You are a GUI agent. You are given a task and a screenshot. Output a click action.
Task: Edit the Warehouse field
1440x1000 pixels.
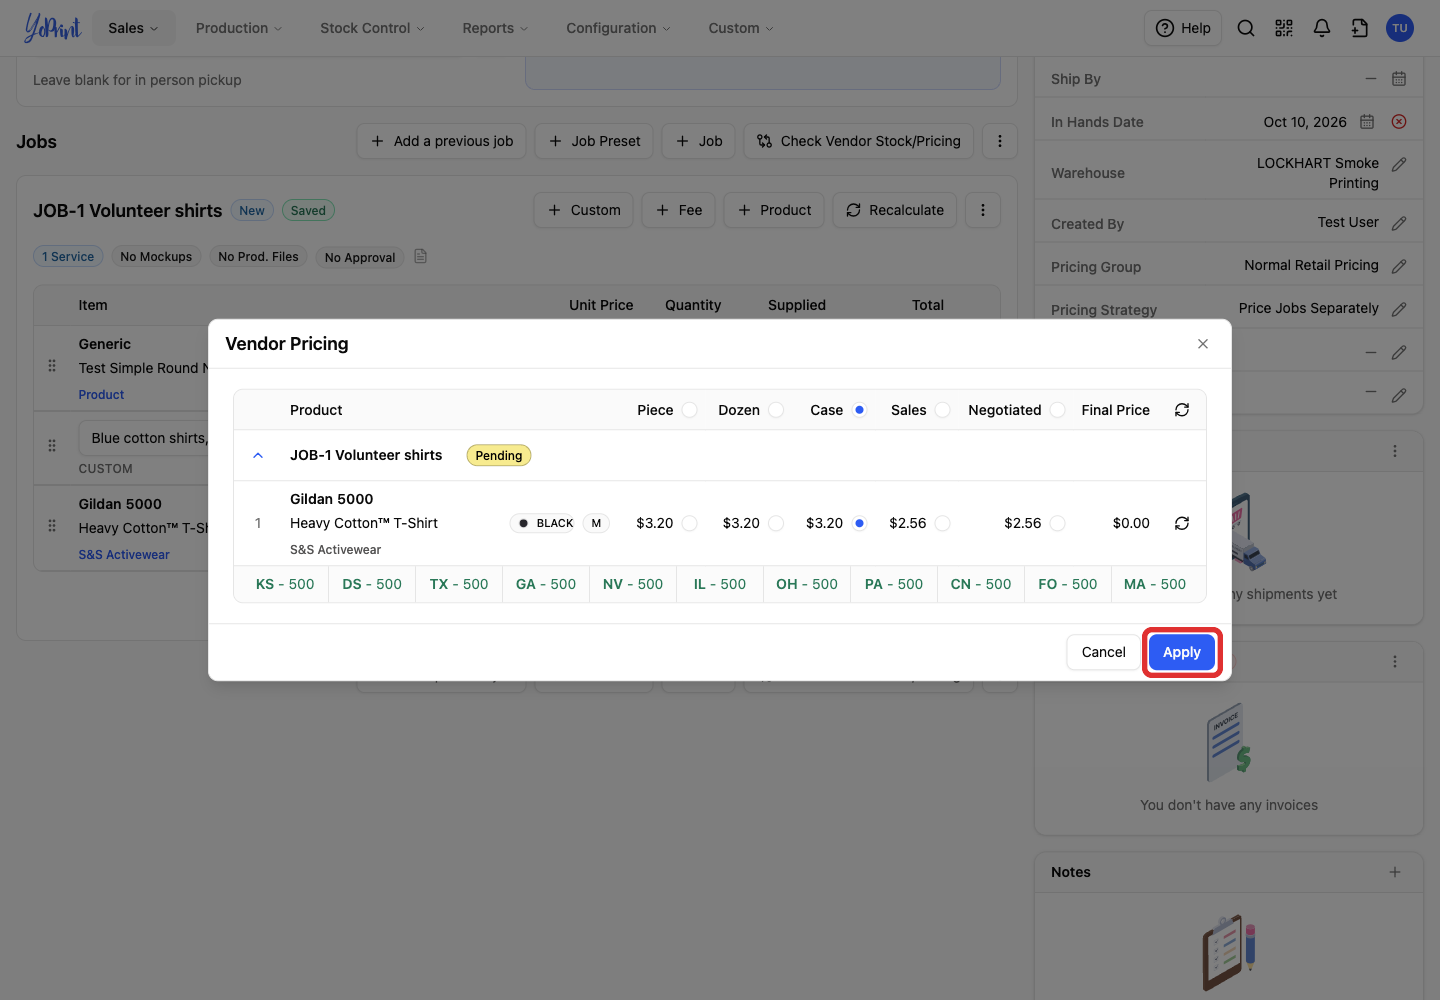pos(1399,164)
